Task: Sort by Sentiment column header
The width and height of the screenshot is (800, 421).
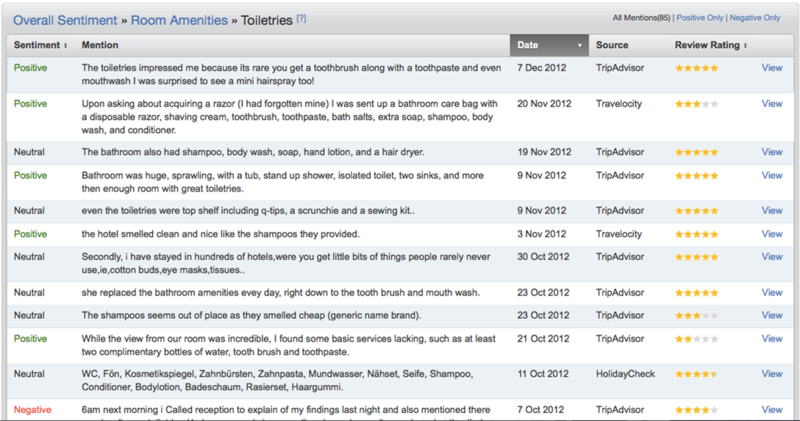Action: click(40, 45)
